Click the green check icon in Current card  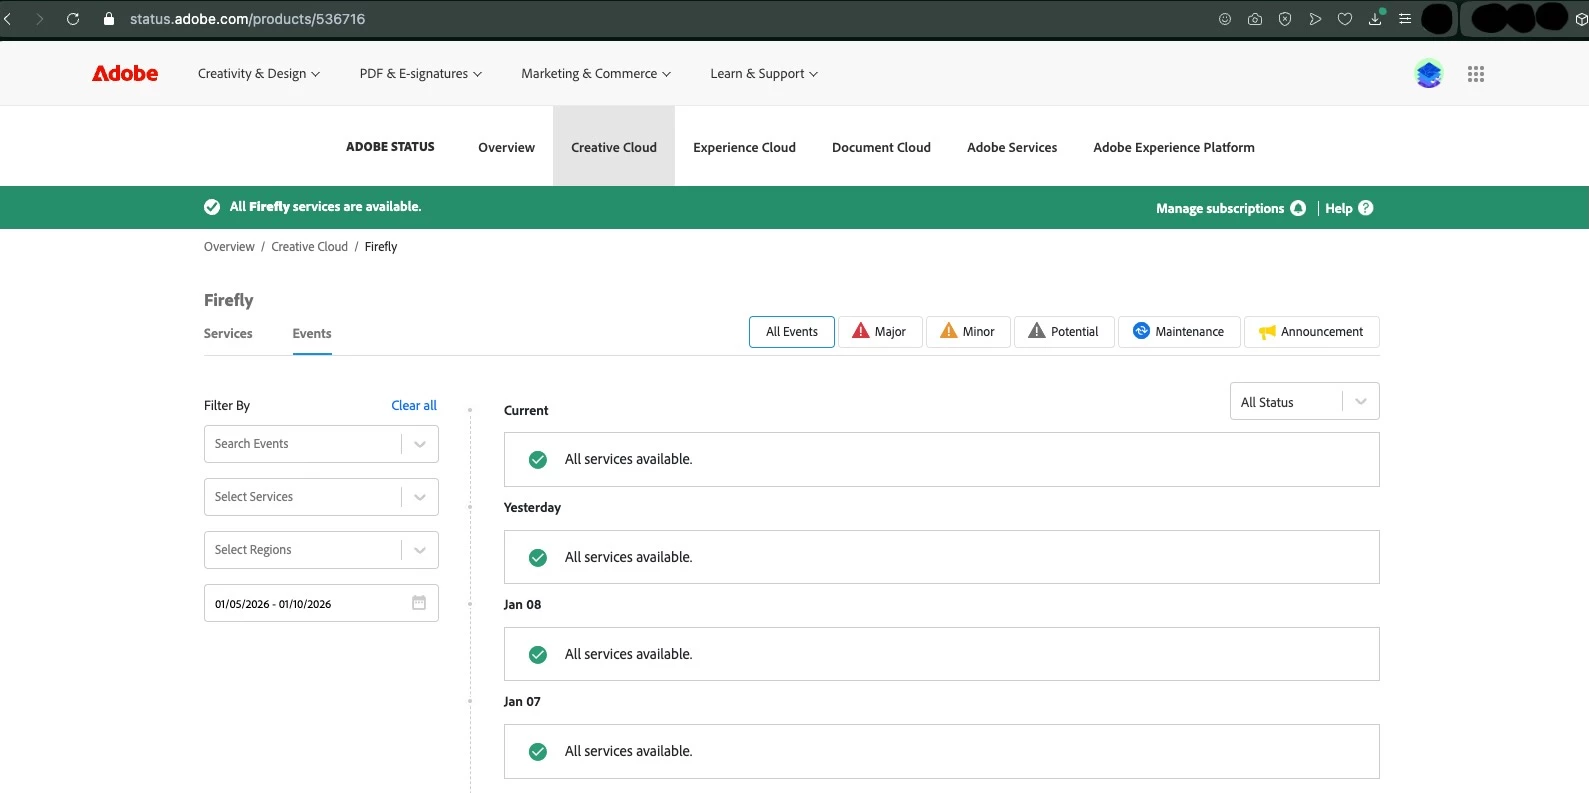[x=538, y=460]
